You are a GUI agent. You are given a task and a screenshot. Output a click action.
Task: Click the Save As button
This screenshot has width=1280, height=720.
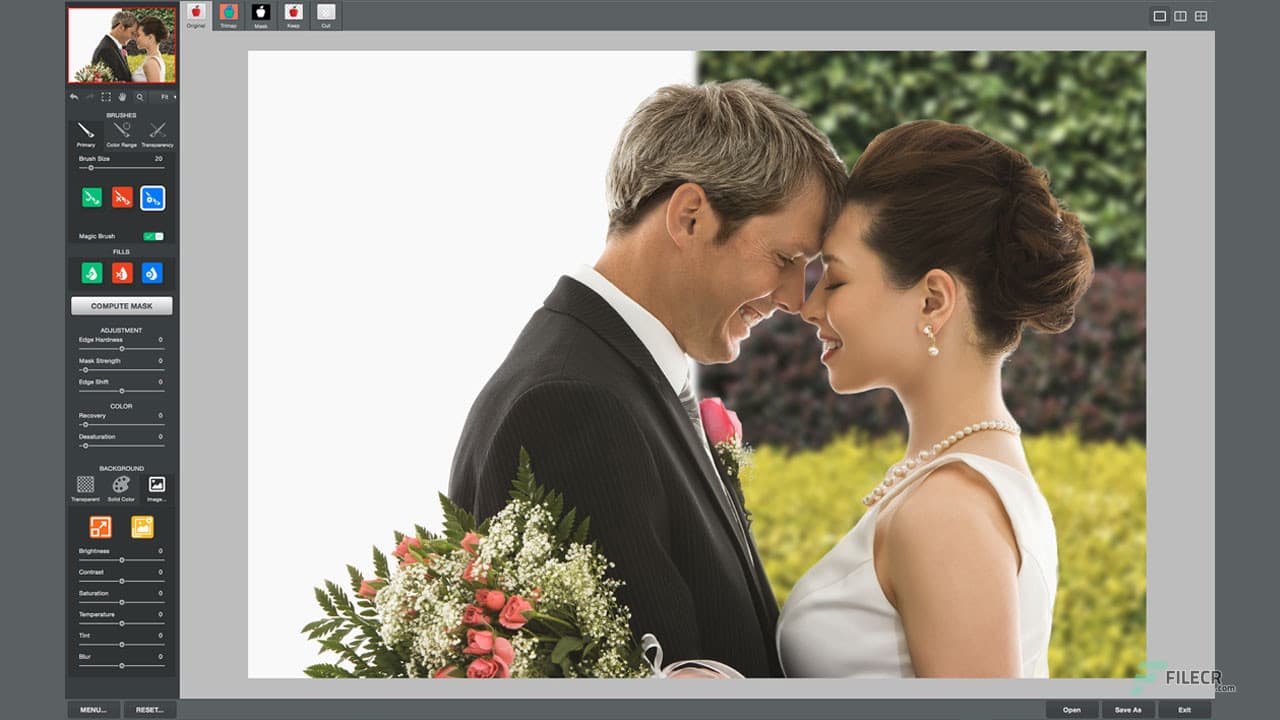pyautogui.click(x=1128, y=710)
